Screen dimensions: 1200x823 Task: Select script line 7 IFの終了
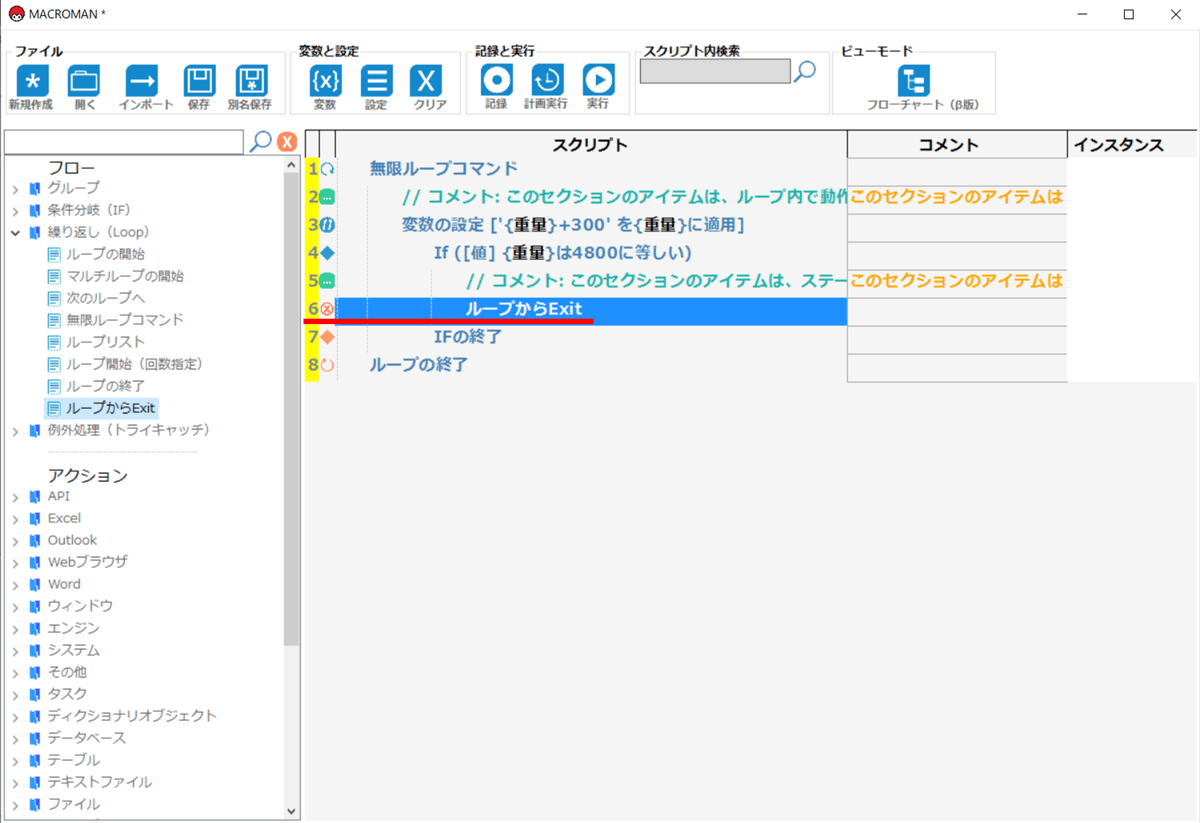point(467,338)
